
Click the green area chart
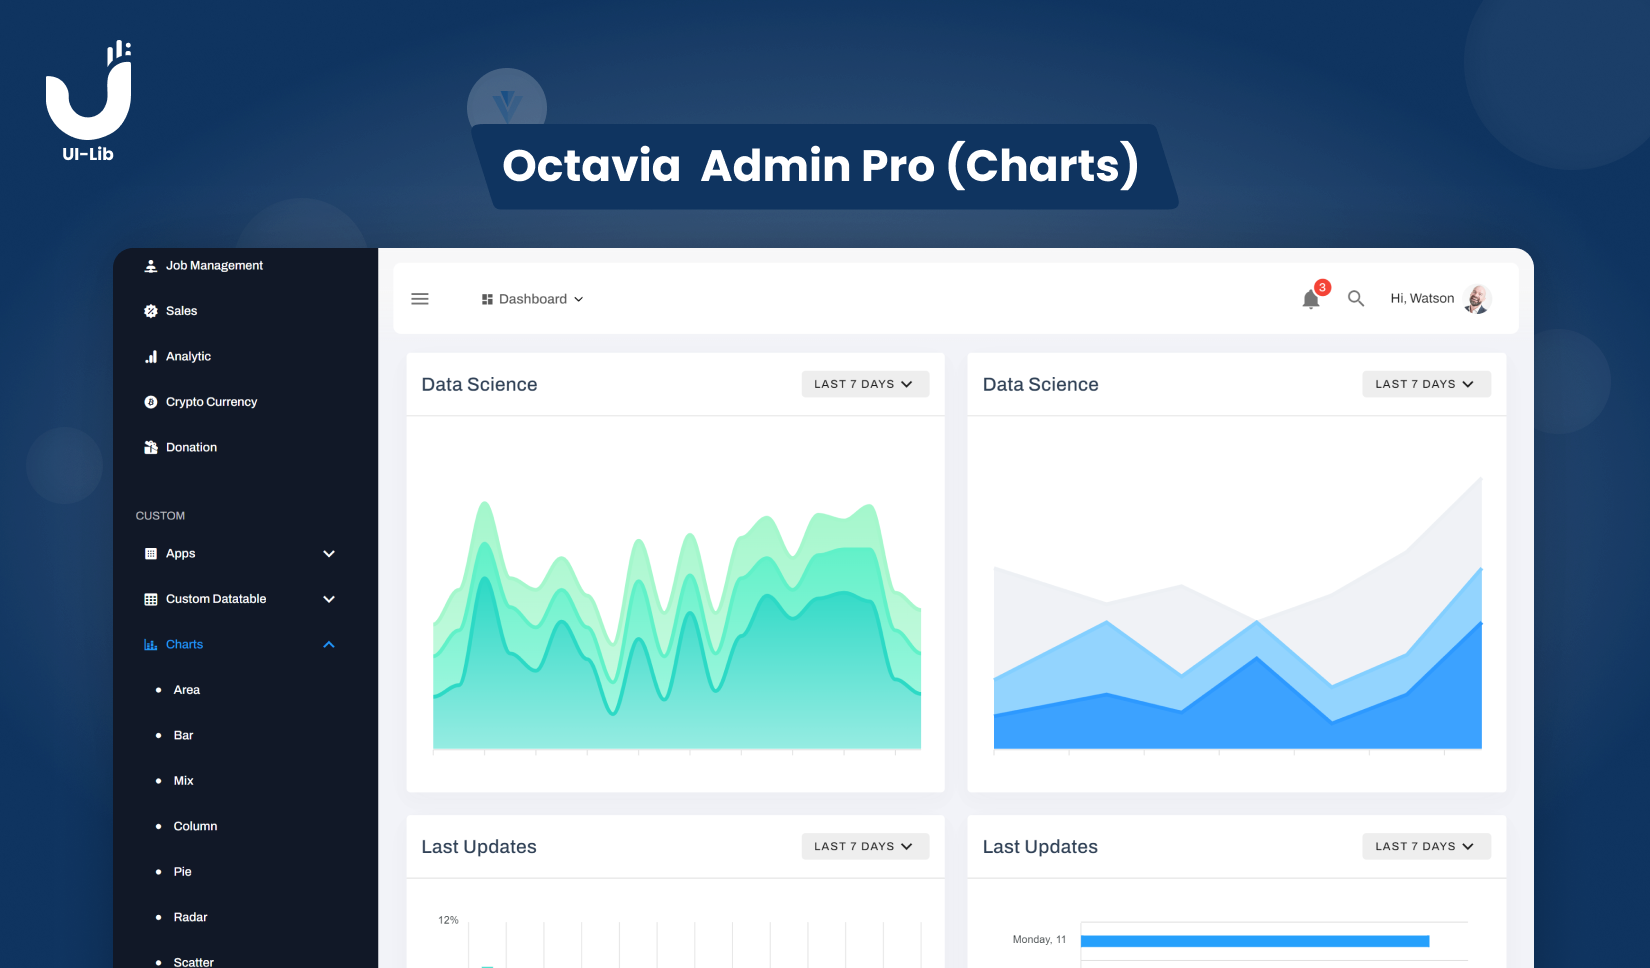[x=677, y=625]
